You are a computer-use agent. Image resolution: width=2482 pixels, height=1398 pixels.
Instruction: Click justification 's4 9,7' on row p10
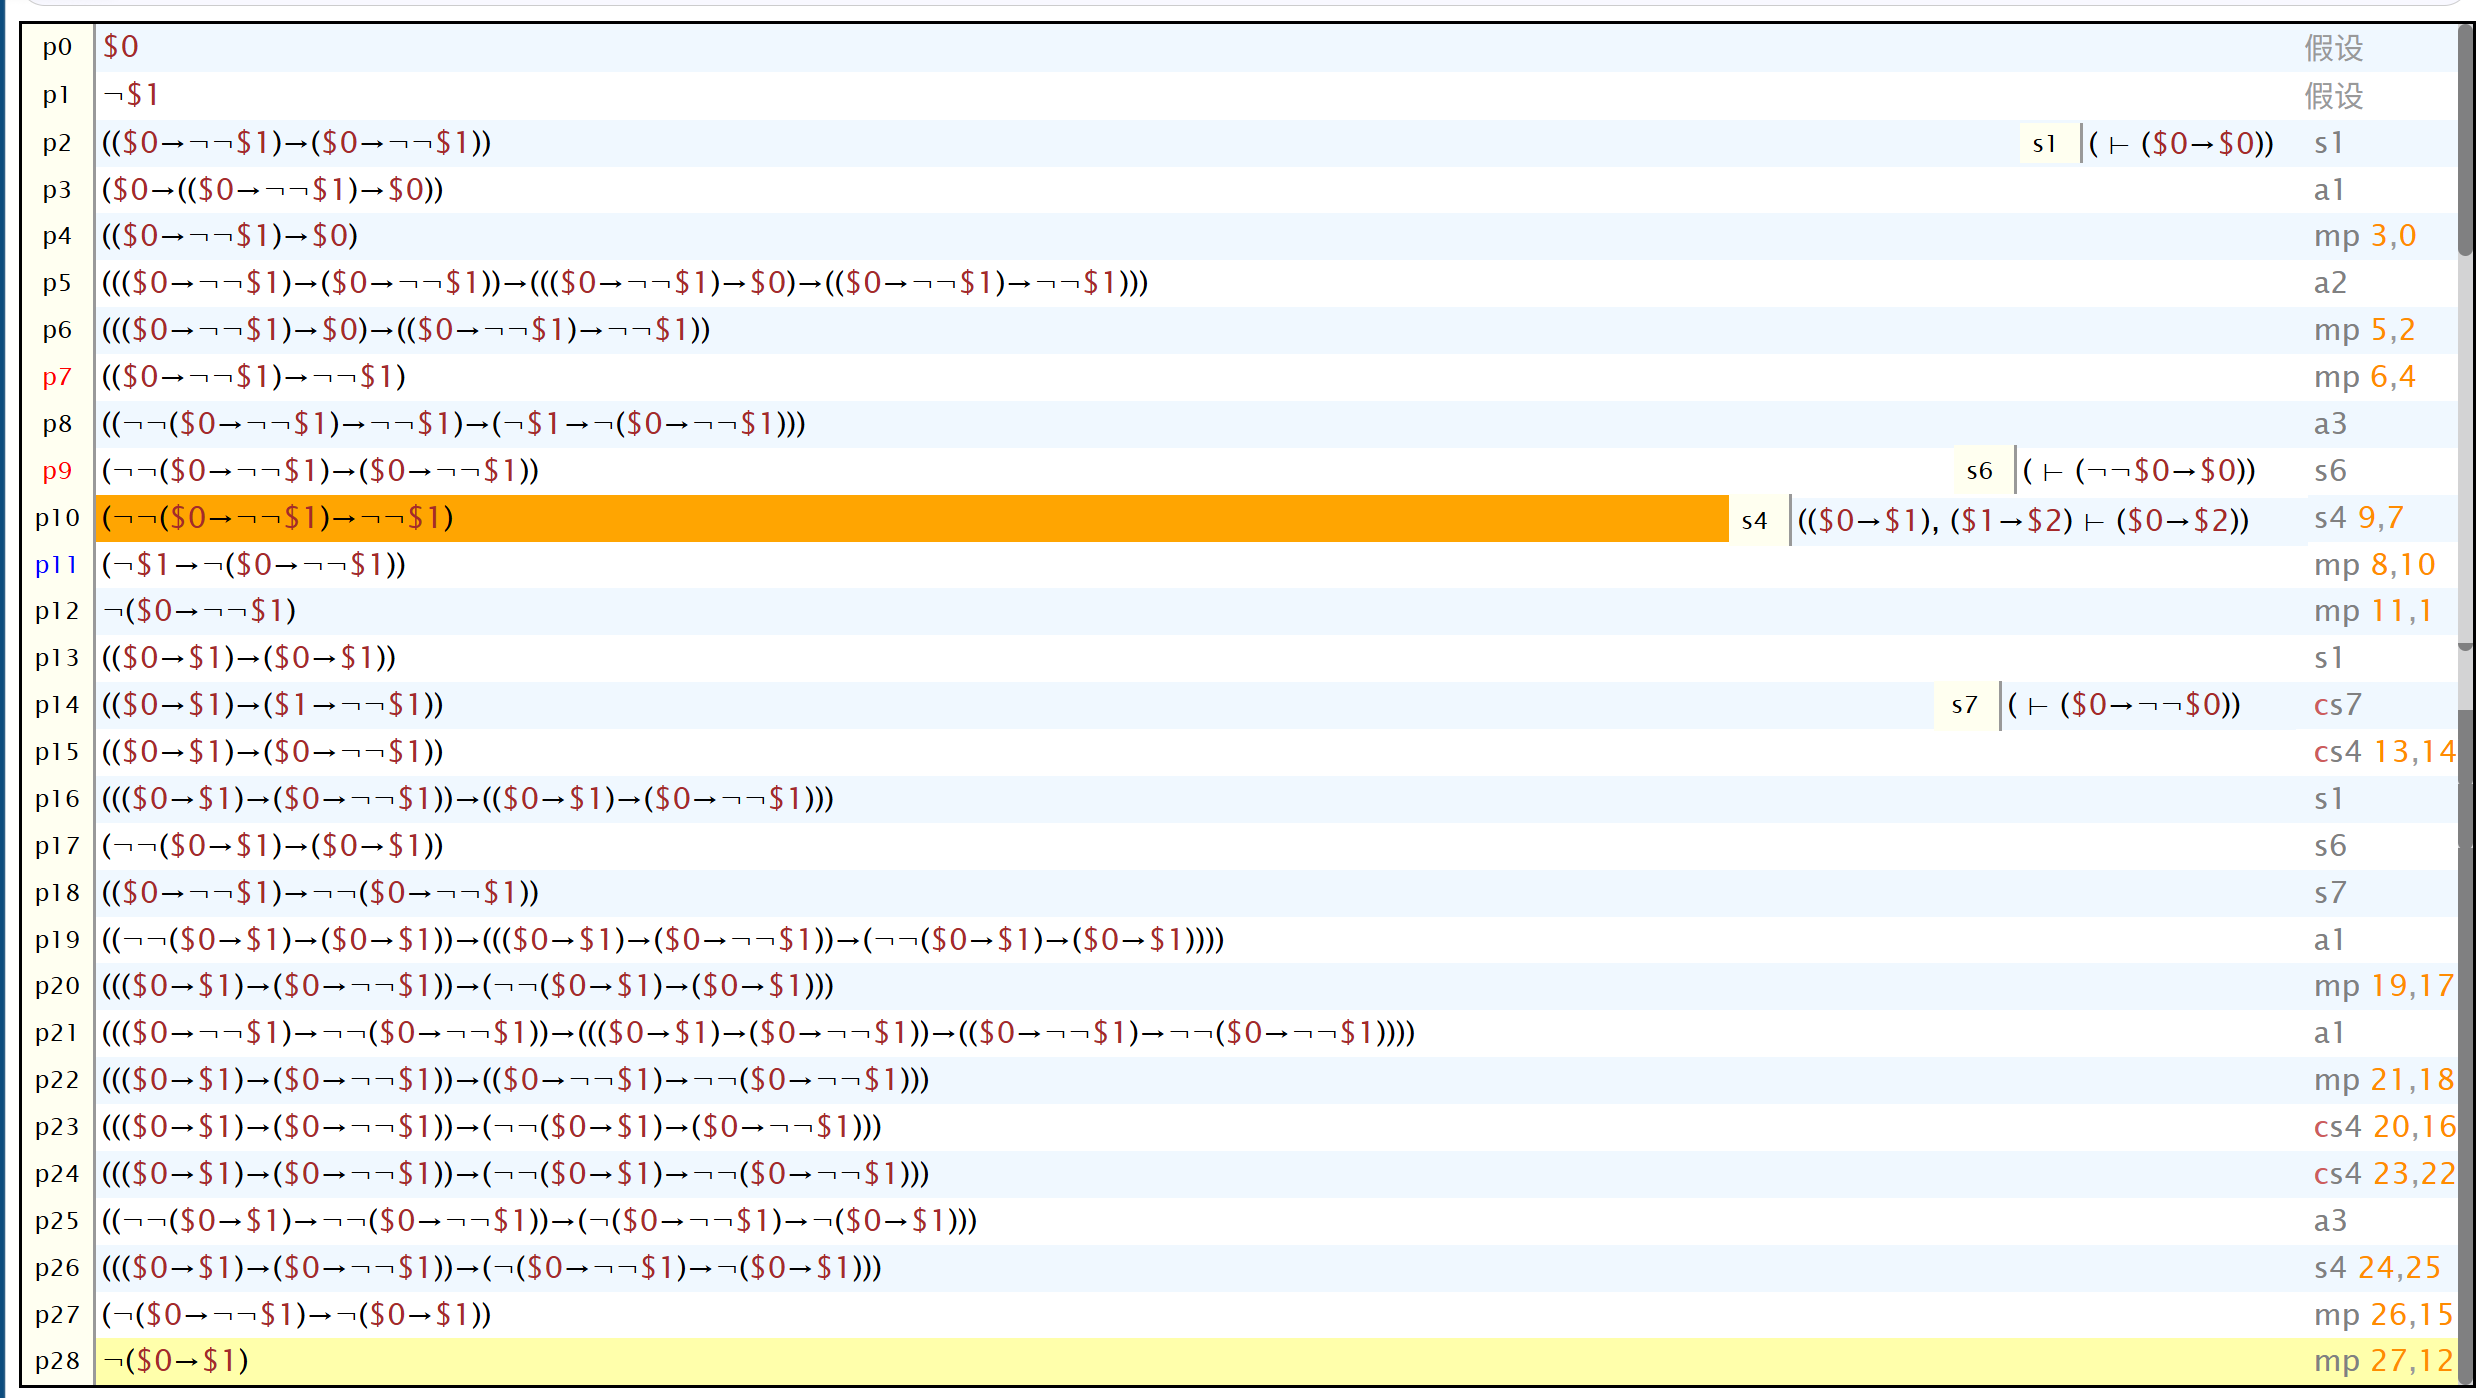(x=2358, y=518)
